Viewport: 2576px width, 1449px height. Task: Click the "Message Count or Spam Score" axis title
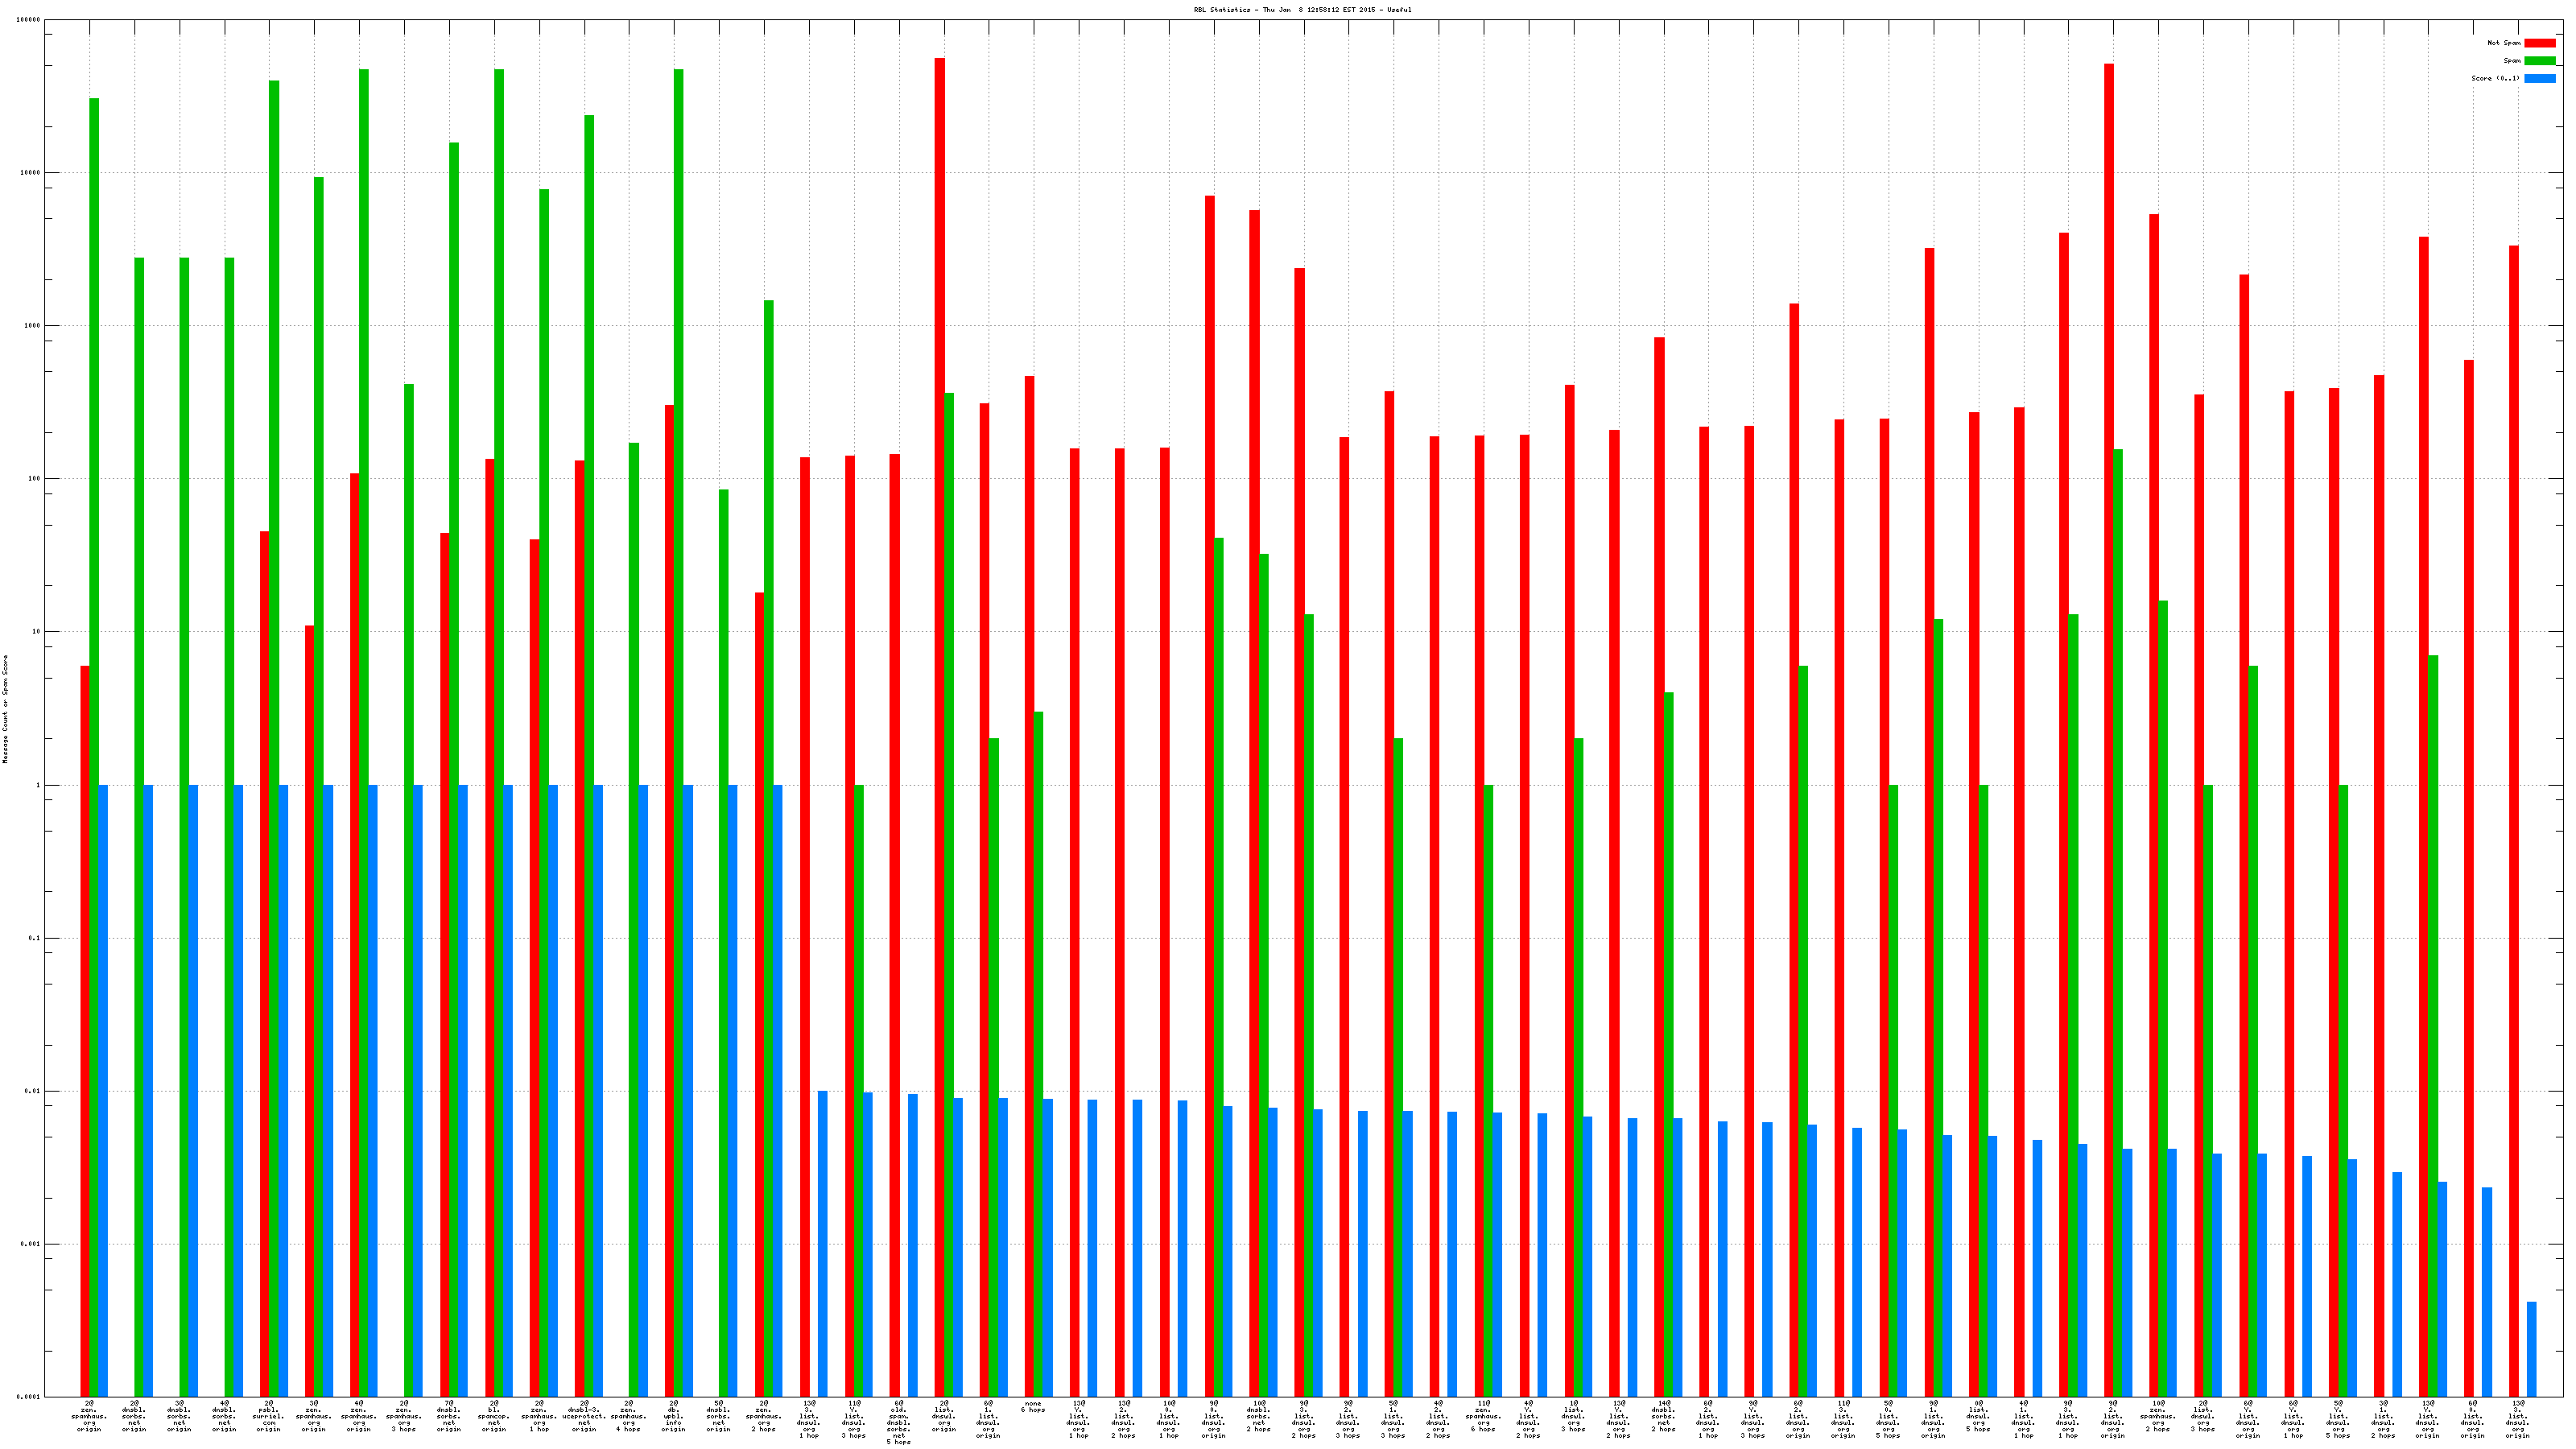[x=5, y=709]
